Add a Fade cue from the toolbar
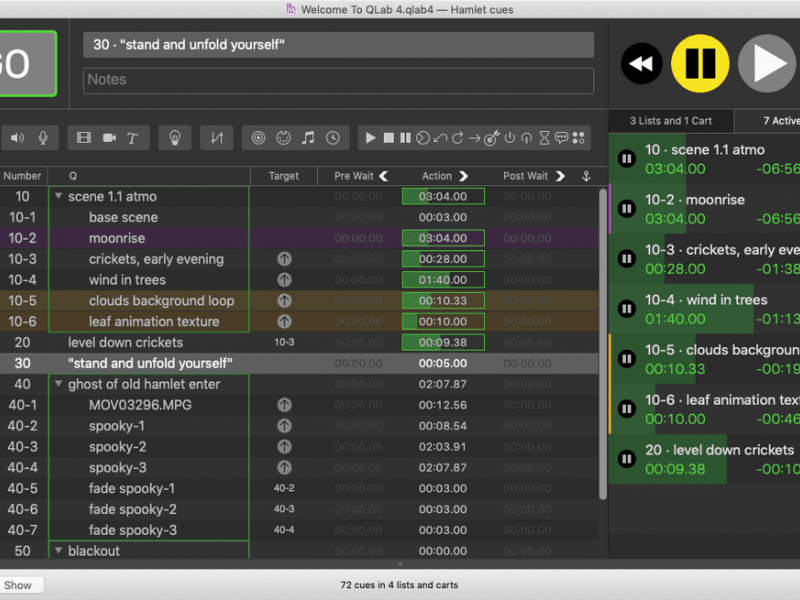This screenshot has height=600, width=800. point(216,138)
